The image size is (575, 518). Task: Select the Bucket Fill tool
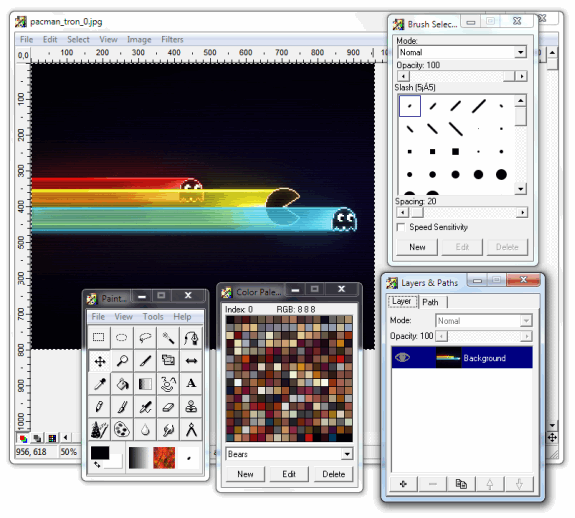122,384
